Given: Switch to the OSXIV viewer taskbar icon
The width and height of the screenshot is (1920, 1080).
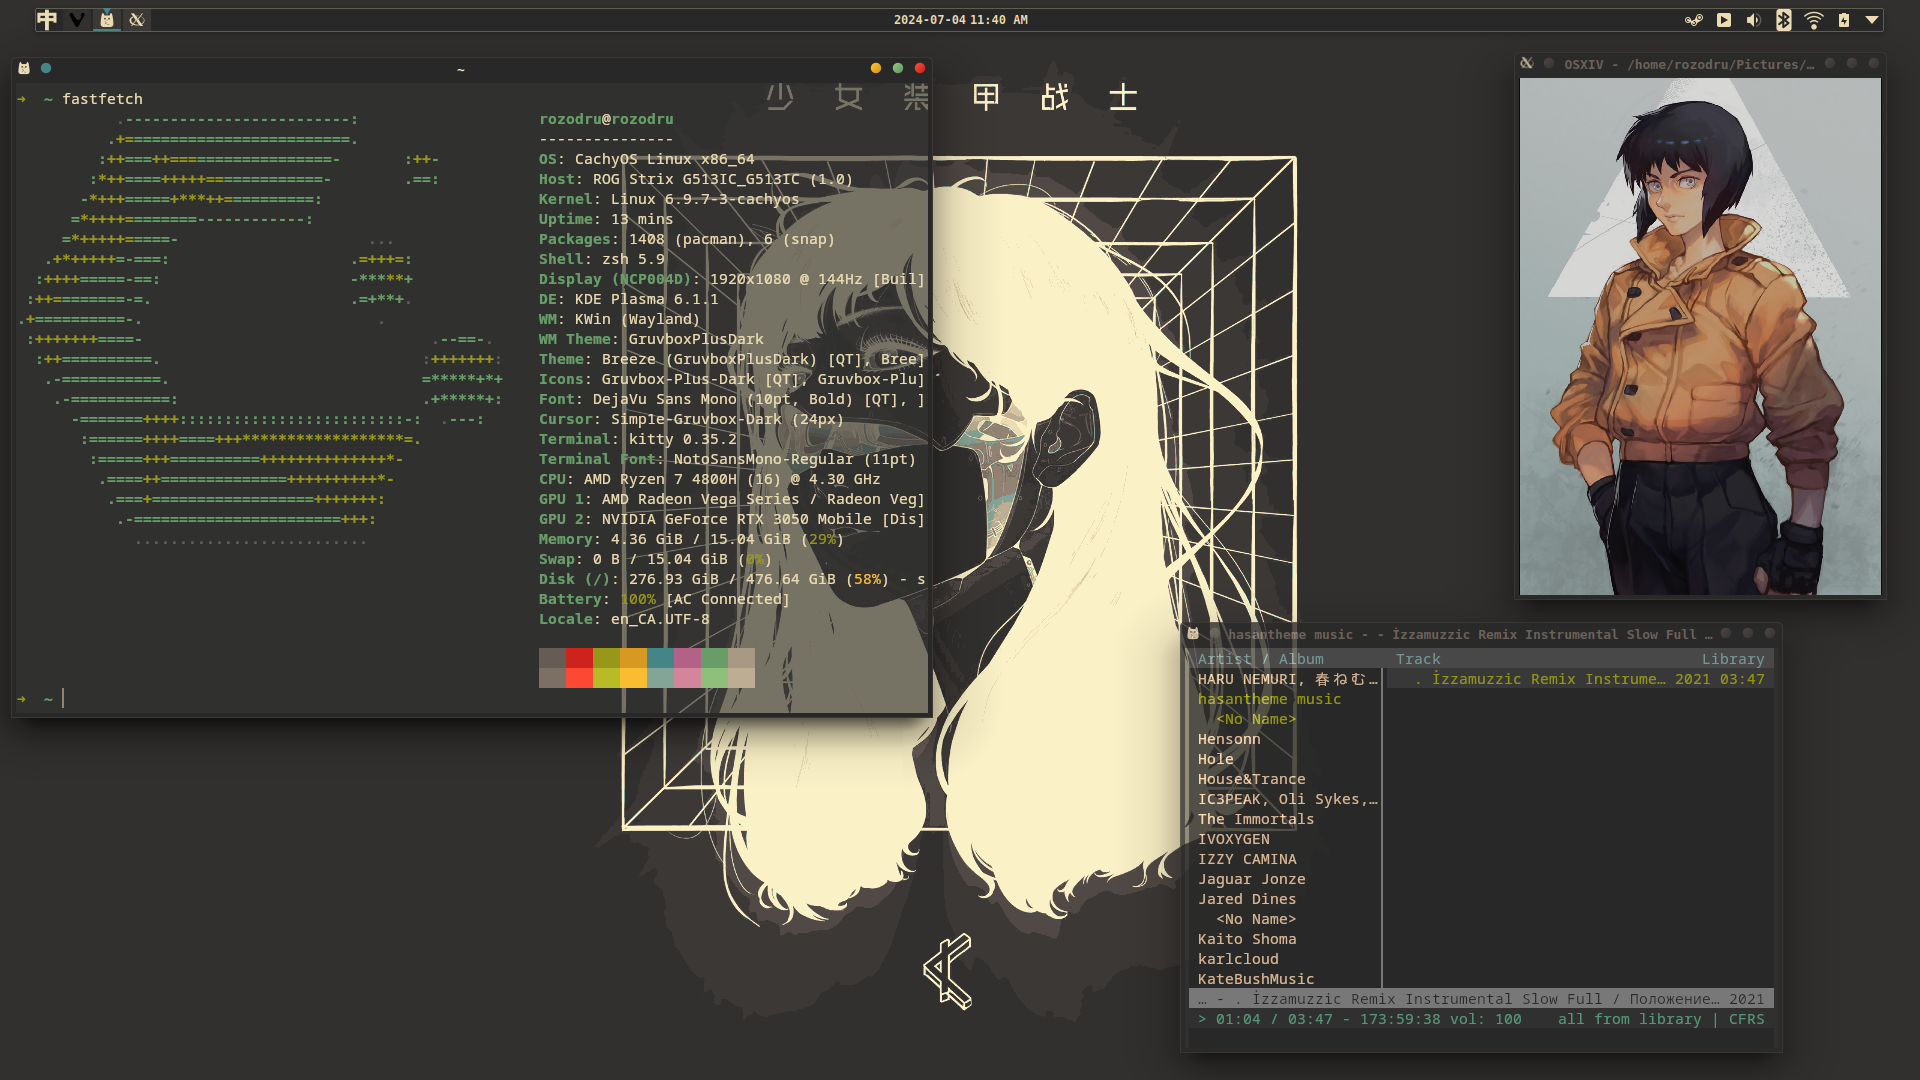Looking at the screenshot, I should 137,19.
